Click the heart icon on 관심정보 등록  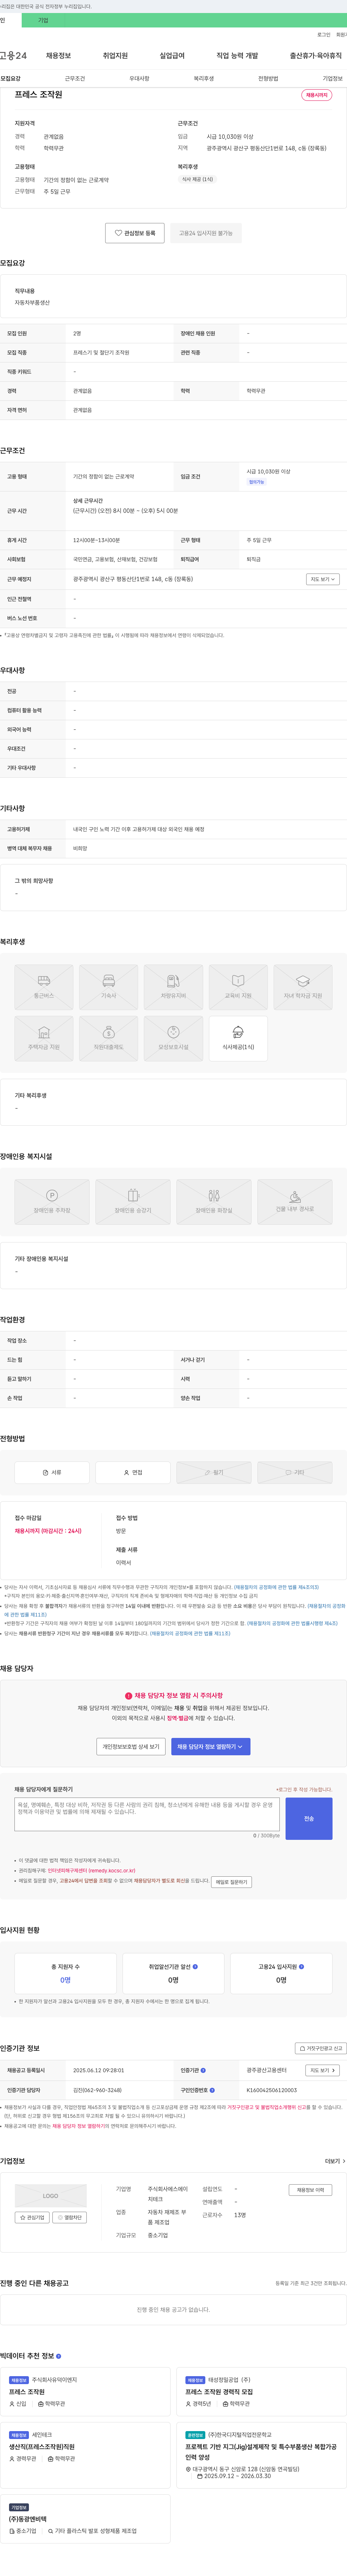(x=118, y=233)
